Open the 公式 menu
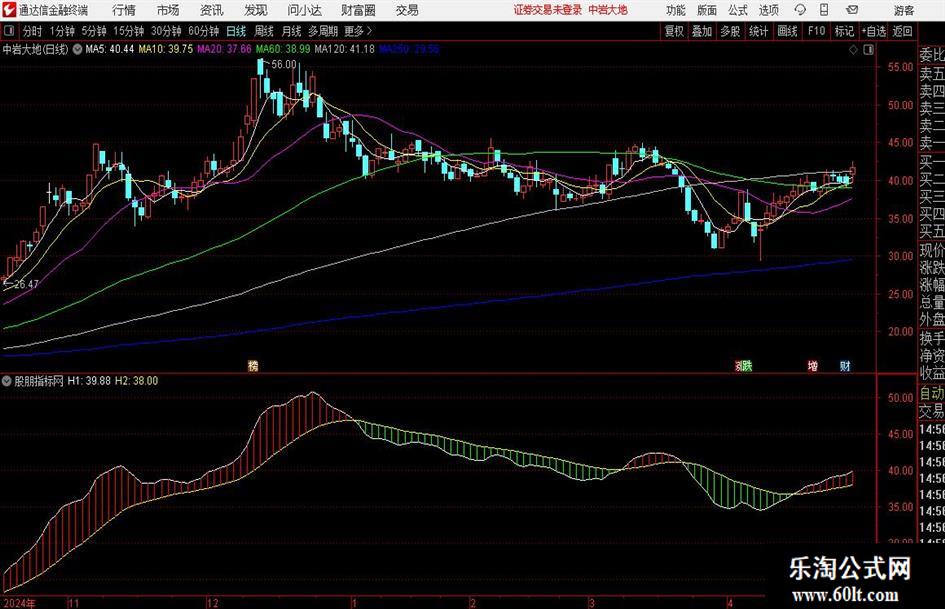 pyautogui.click(x=738, y=10)
